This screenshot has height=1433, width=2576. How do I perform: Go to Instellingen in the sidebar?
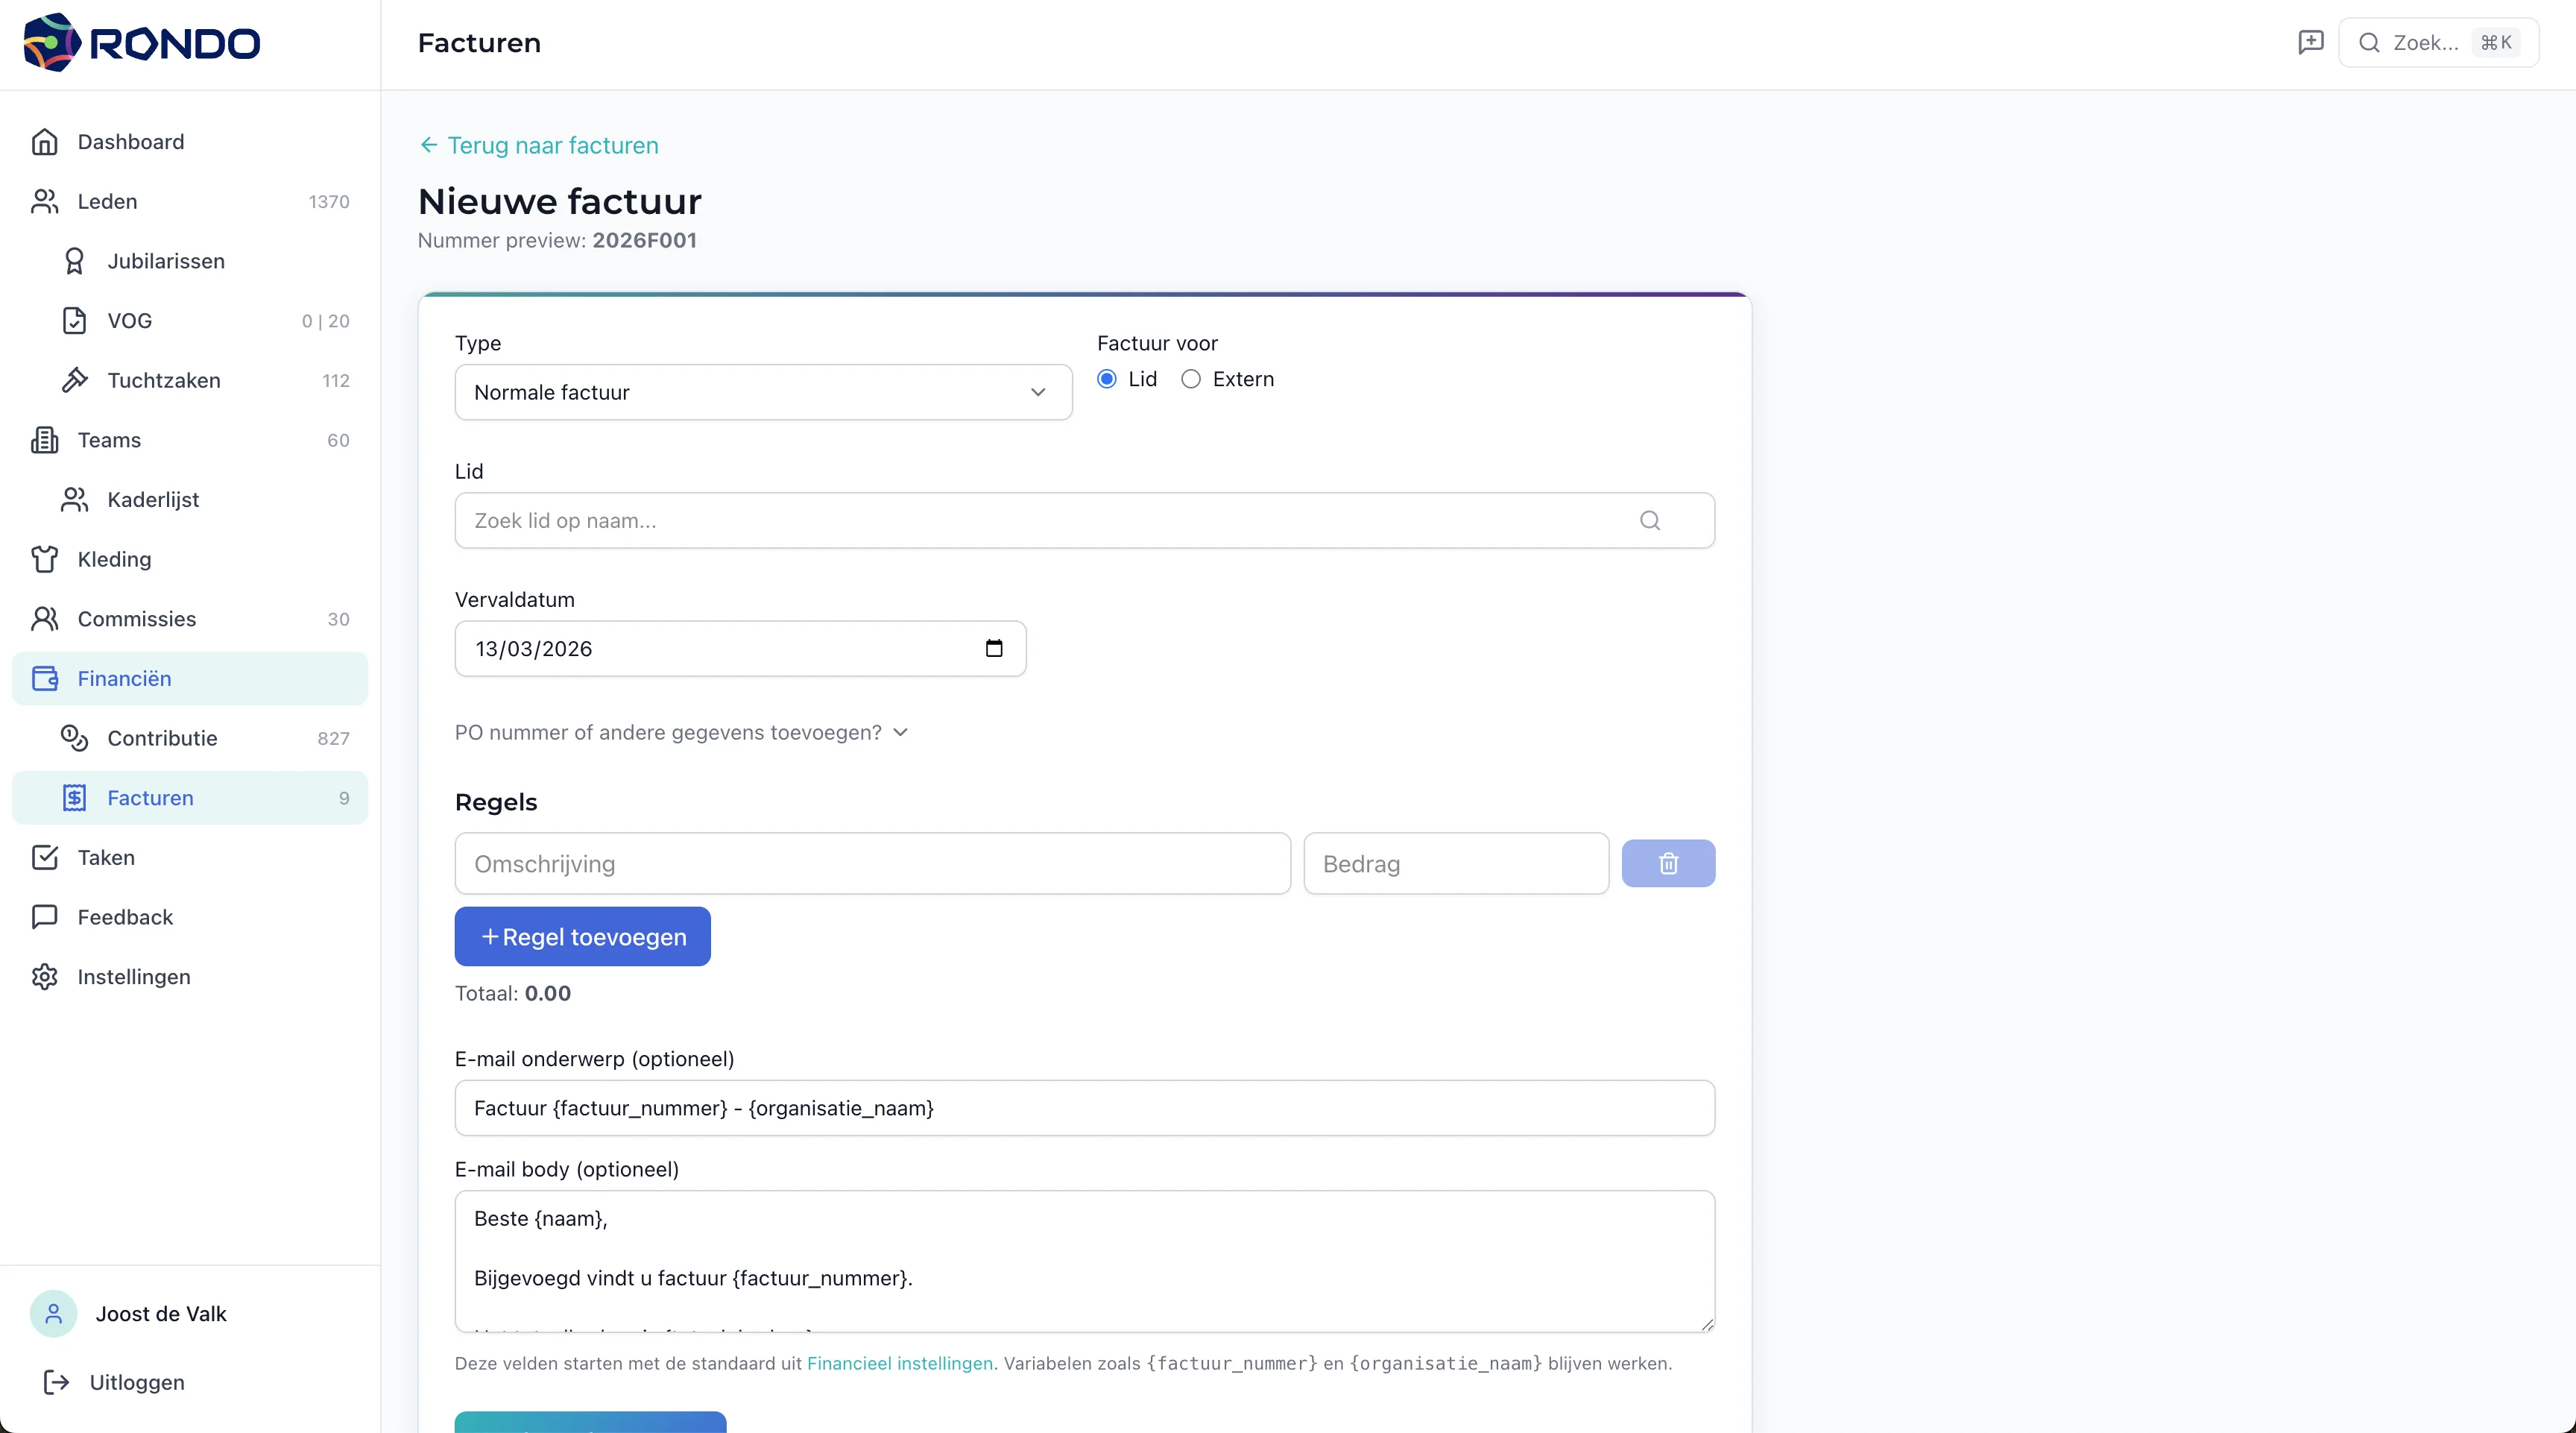[134, 976]
